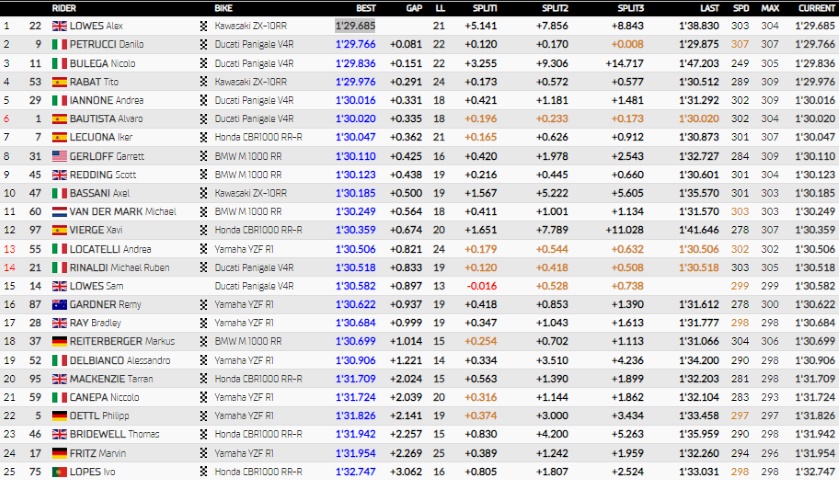This screenshot has height=480, width=840.
Task: Click BMW M 1000 RR in Gerloff row
Action: 248,156
